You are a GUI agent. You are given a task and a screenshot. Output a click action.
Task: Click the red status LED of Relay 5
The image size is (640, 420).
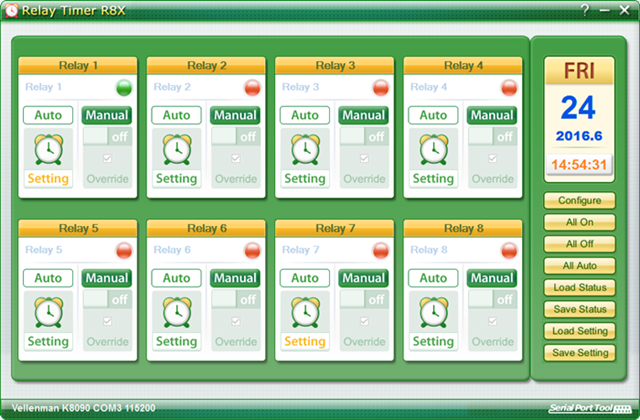(124, 251)
